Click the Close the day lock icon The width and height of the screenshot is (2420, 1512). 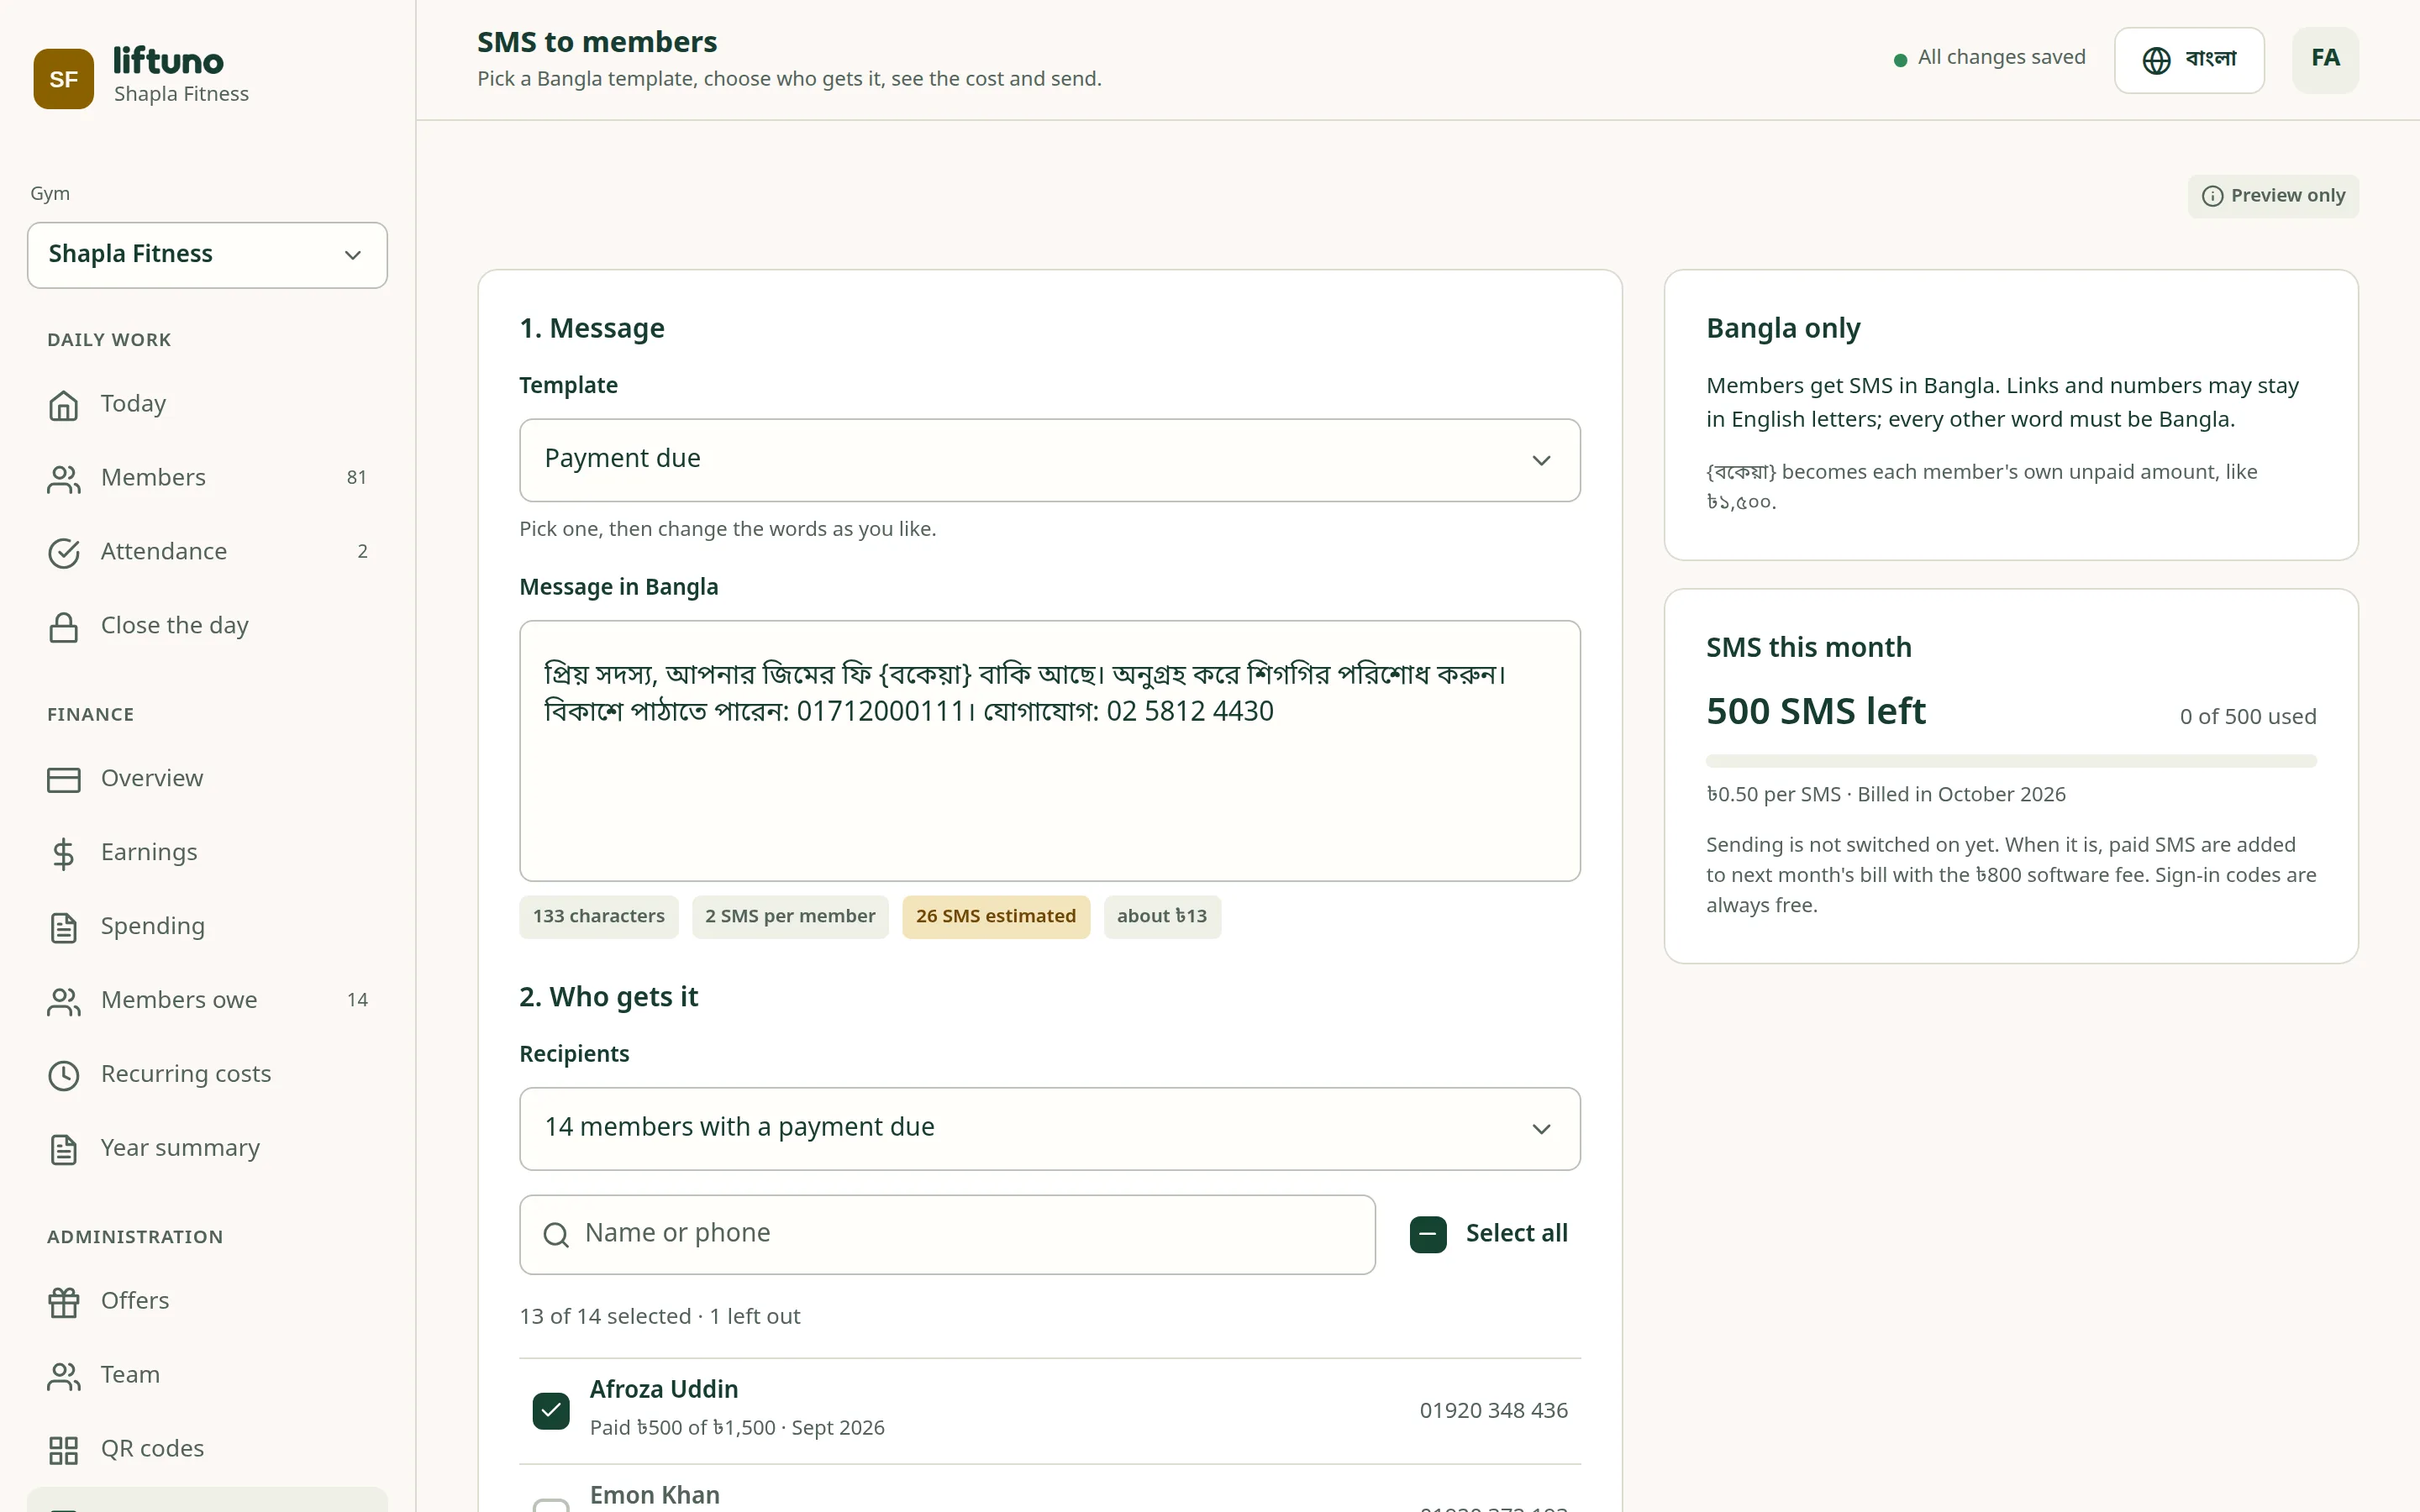(64, 627)
